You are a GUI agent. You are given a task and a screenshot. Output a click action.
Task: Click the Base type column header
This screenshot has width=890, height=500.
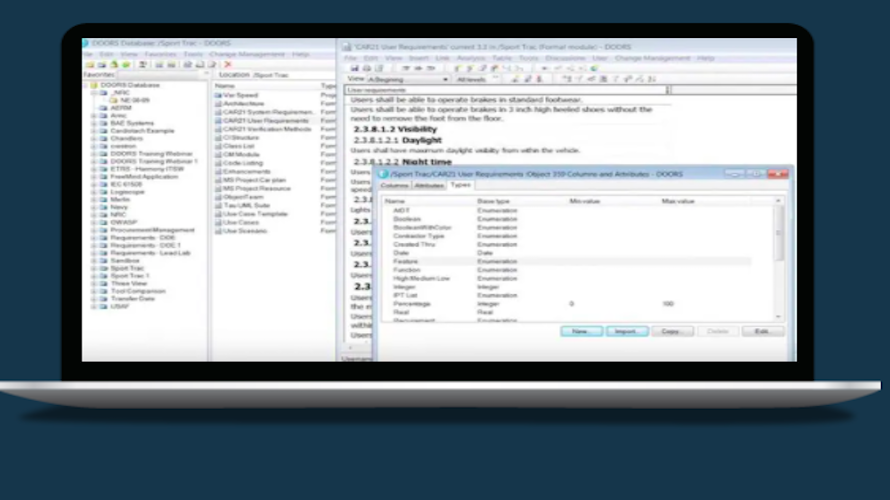pos(493,201)
